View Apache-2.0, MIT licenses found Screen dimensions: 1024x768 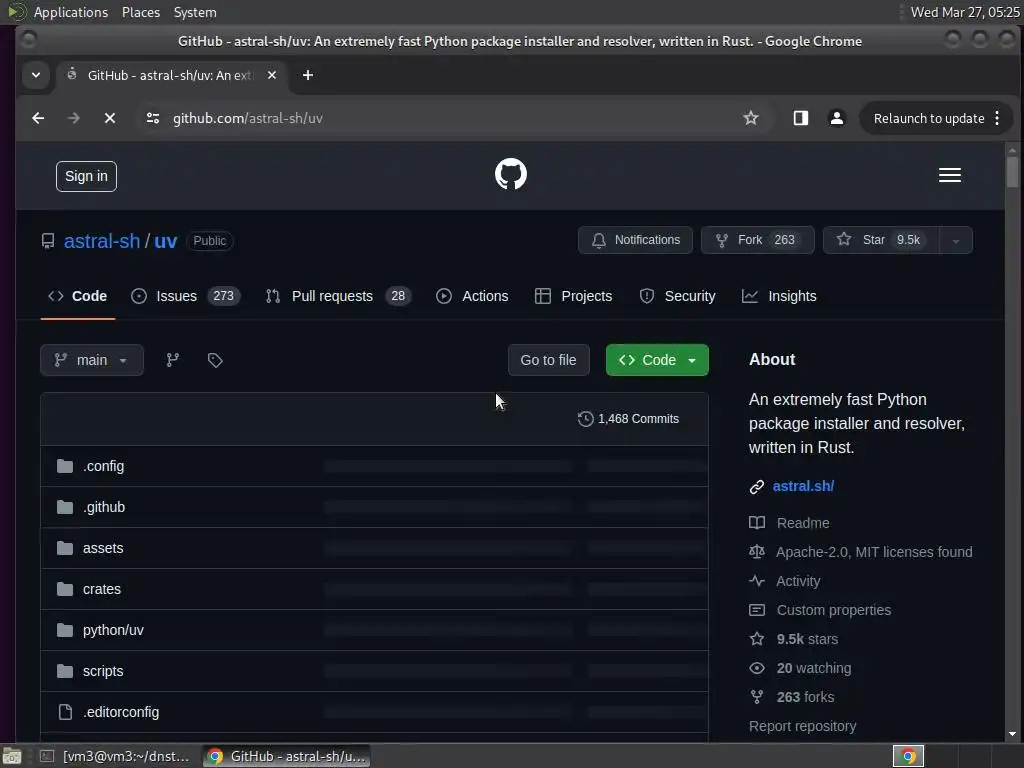pos(874,552)
